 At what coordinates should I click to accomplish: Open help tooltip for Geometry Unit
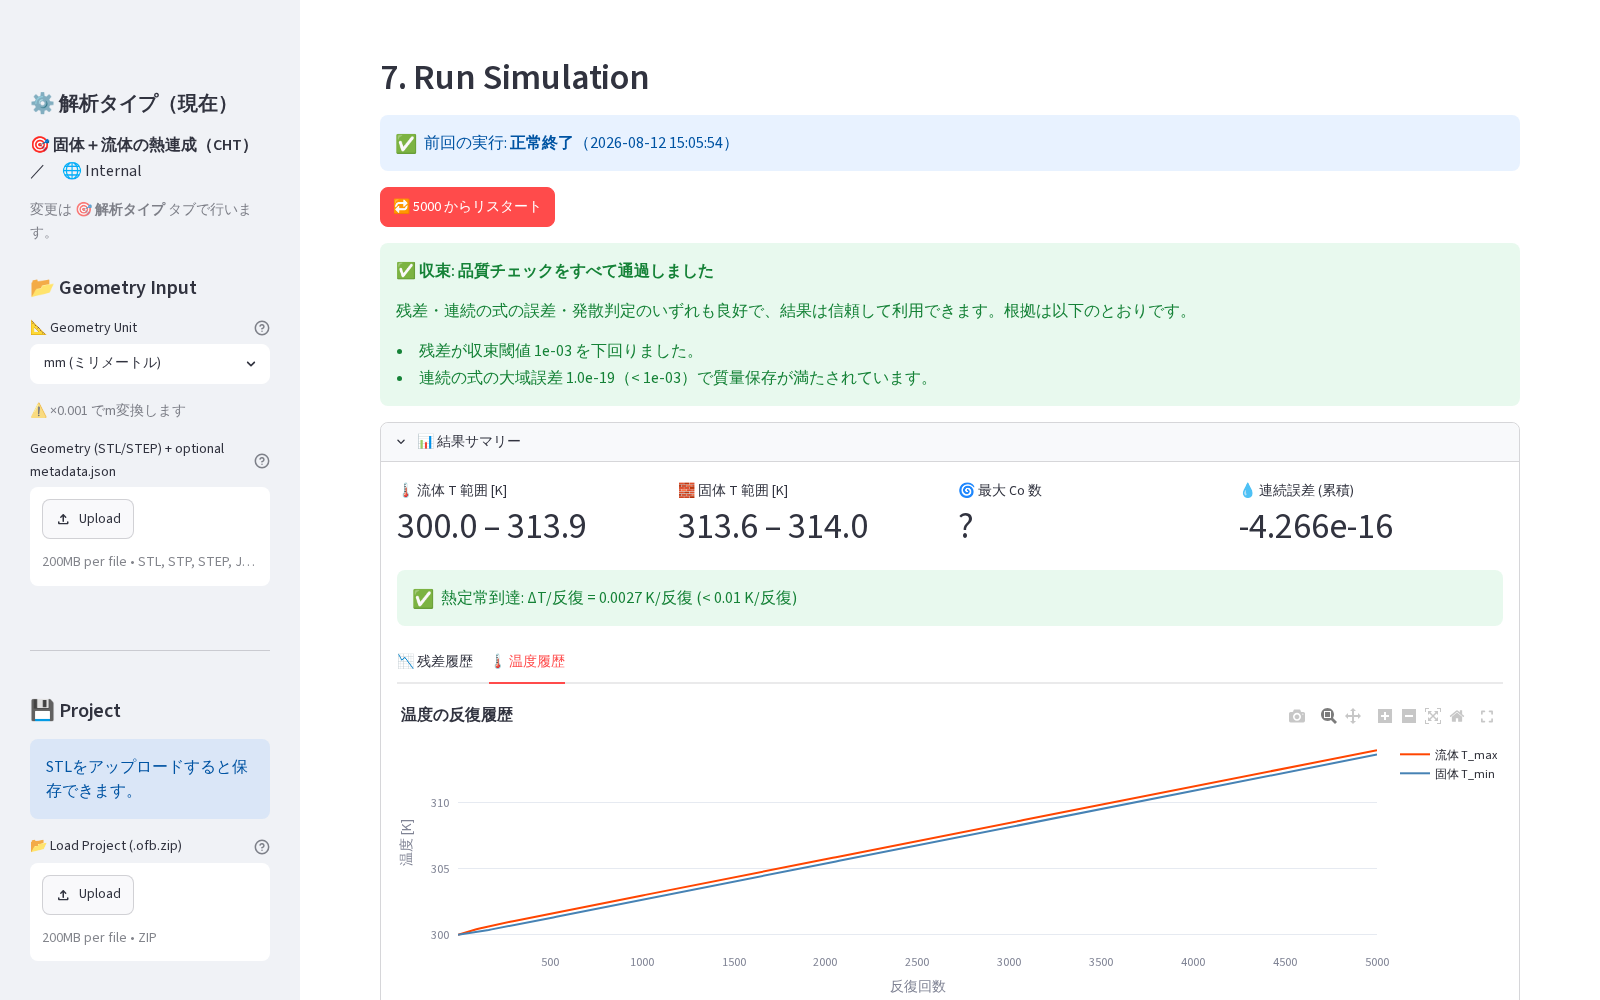[x=262, y=328]
